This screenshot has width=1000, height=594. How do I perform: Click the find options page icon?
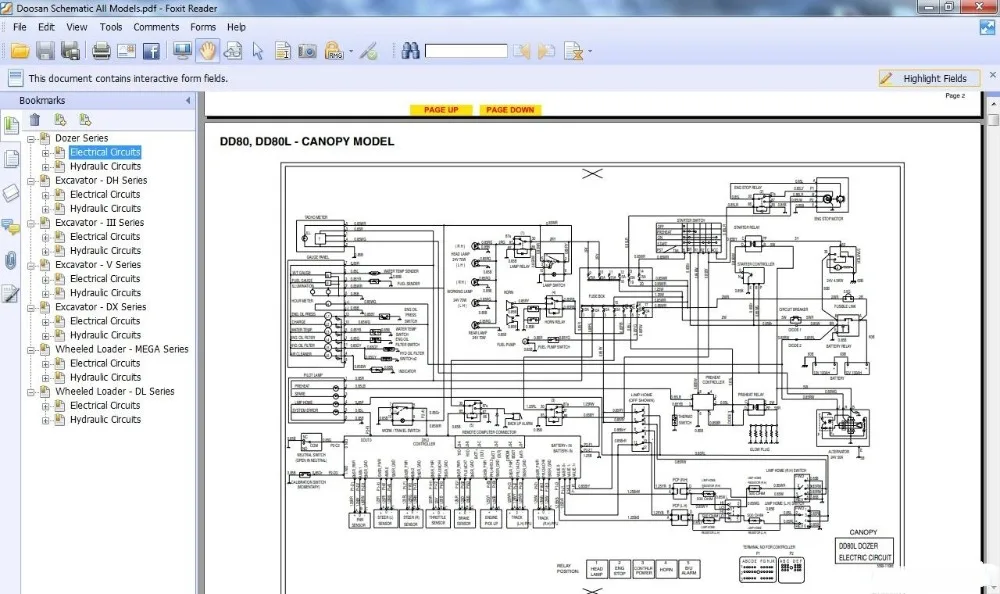click(x=573, y=51)
